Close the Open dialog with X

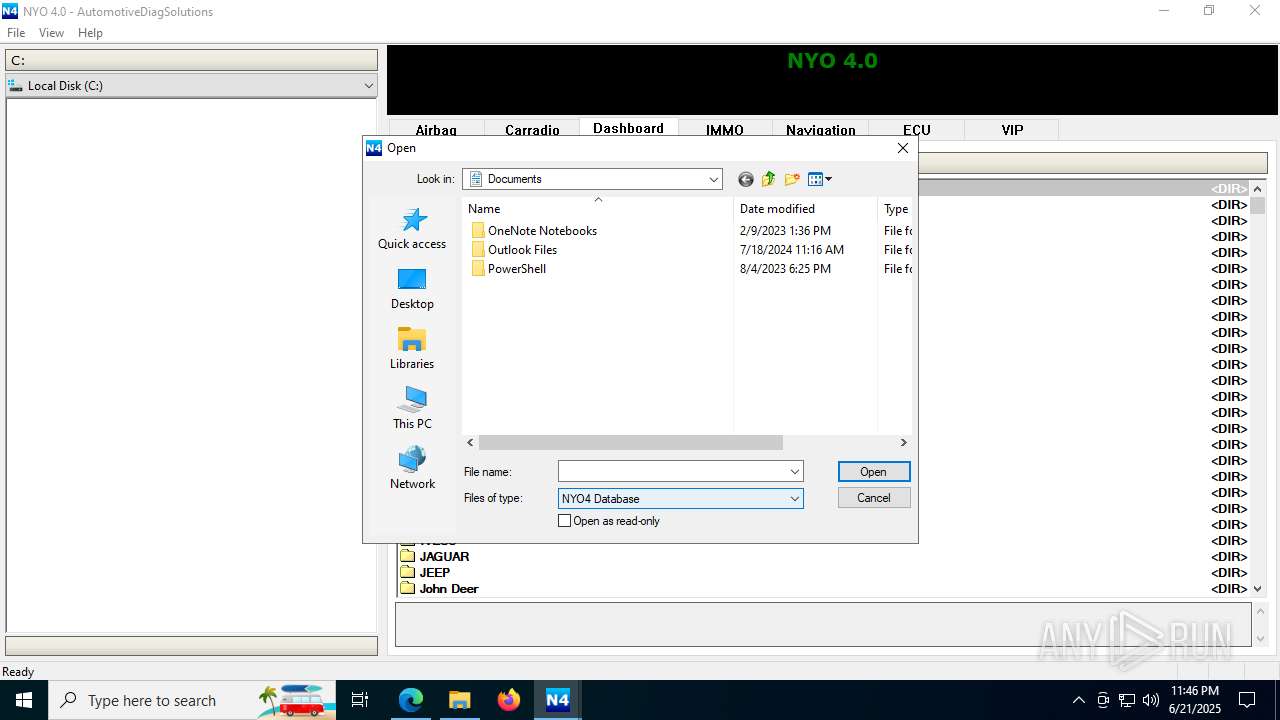coord(902,148)
